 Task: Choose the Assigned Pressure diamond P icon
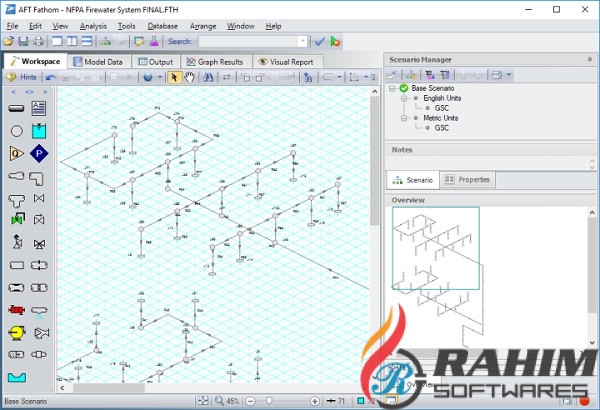pyautogui.click(x=39, y=154)
